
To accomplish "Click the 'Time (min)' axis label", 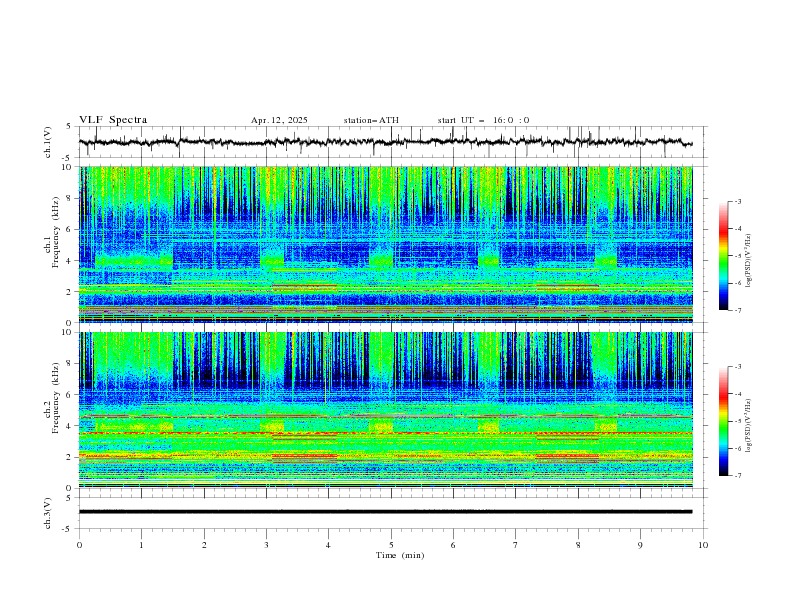I will [400, 555].
